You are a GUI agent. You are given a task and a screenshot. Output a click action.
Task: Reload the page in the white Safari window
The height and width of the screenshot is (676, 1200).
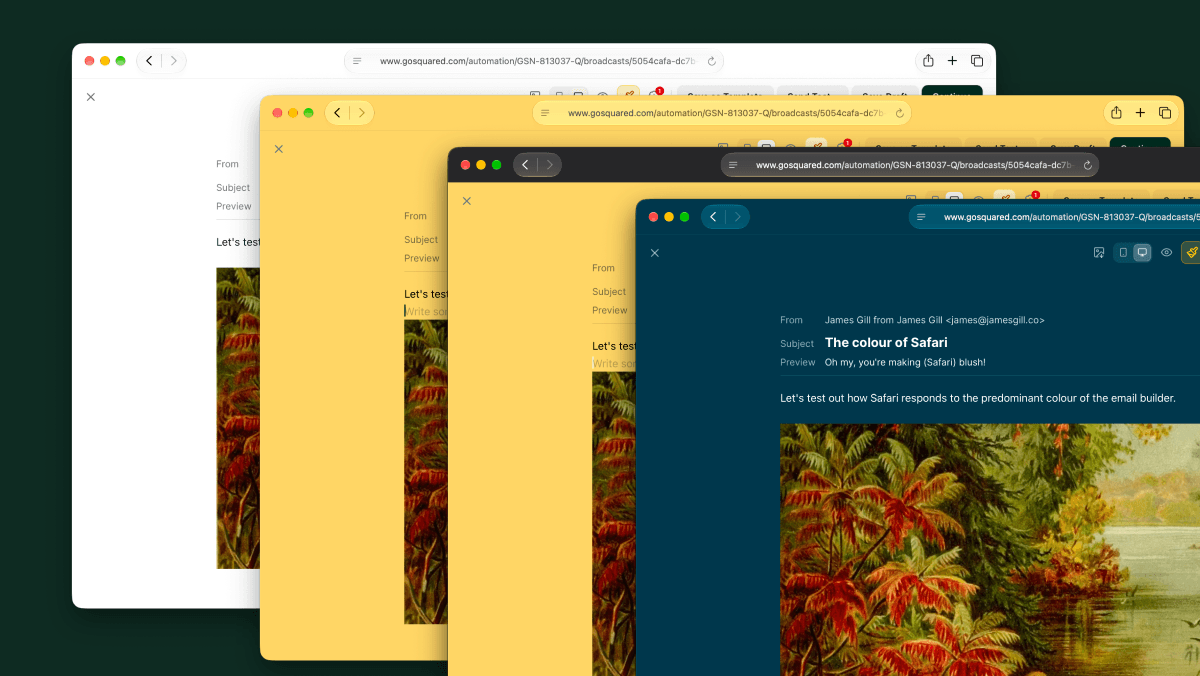click(711, 61)
